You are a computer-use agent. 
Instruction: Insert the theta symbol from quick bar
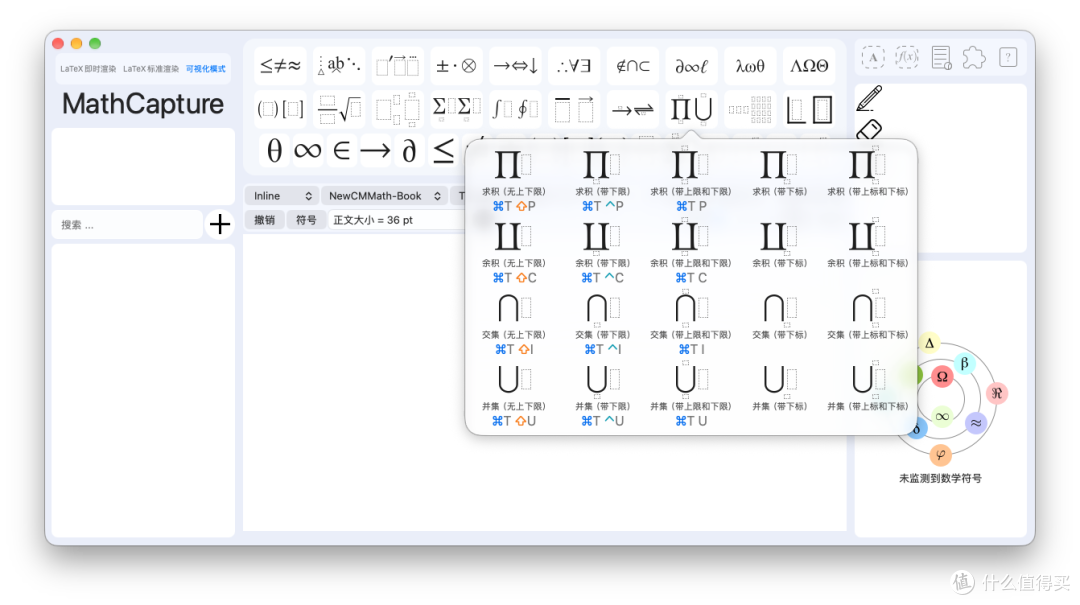[274, 150]
